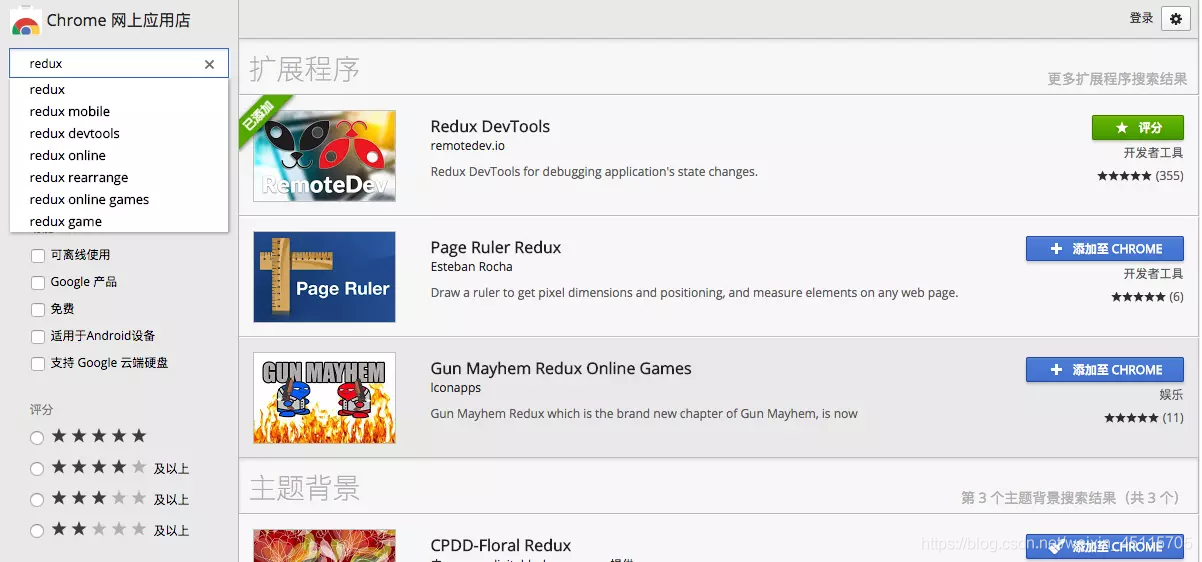The width and height of the screenshot is (1202, 562).
Task: Click the remotedev.io publisher text
Action: pos(468,146)
